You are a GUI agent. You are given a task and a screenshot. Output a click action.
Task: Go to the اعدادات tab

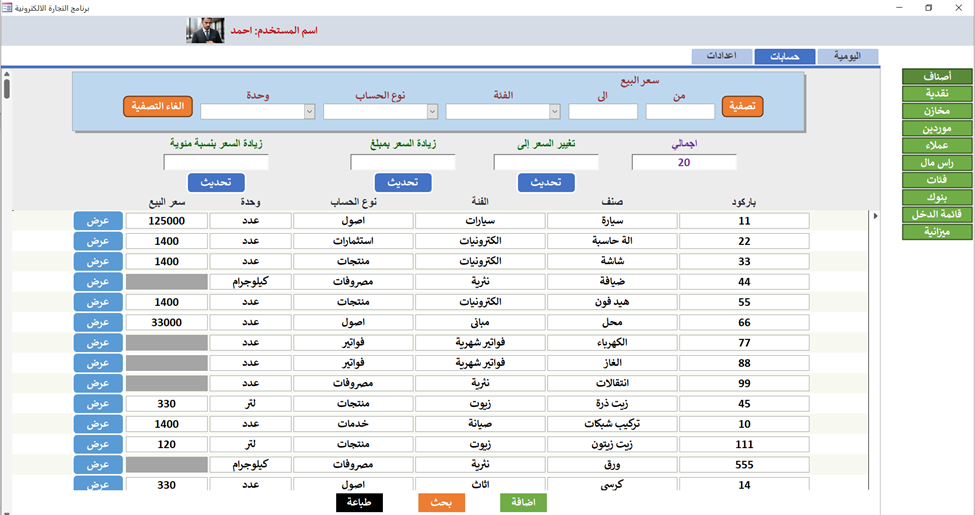[722, 57]
